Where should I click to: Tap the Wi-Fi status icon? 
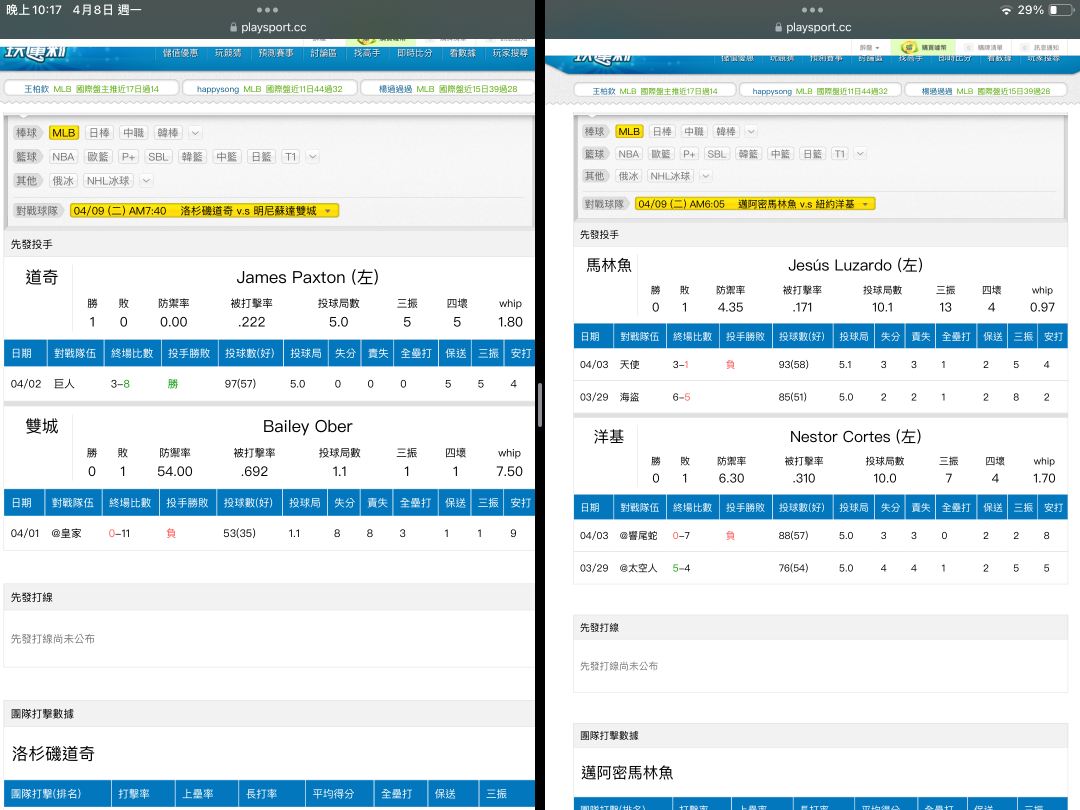click(x=1006, y=10)
